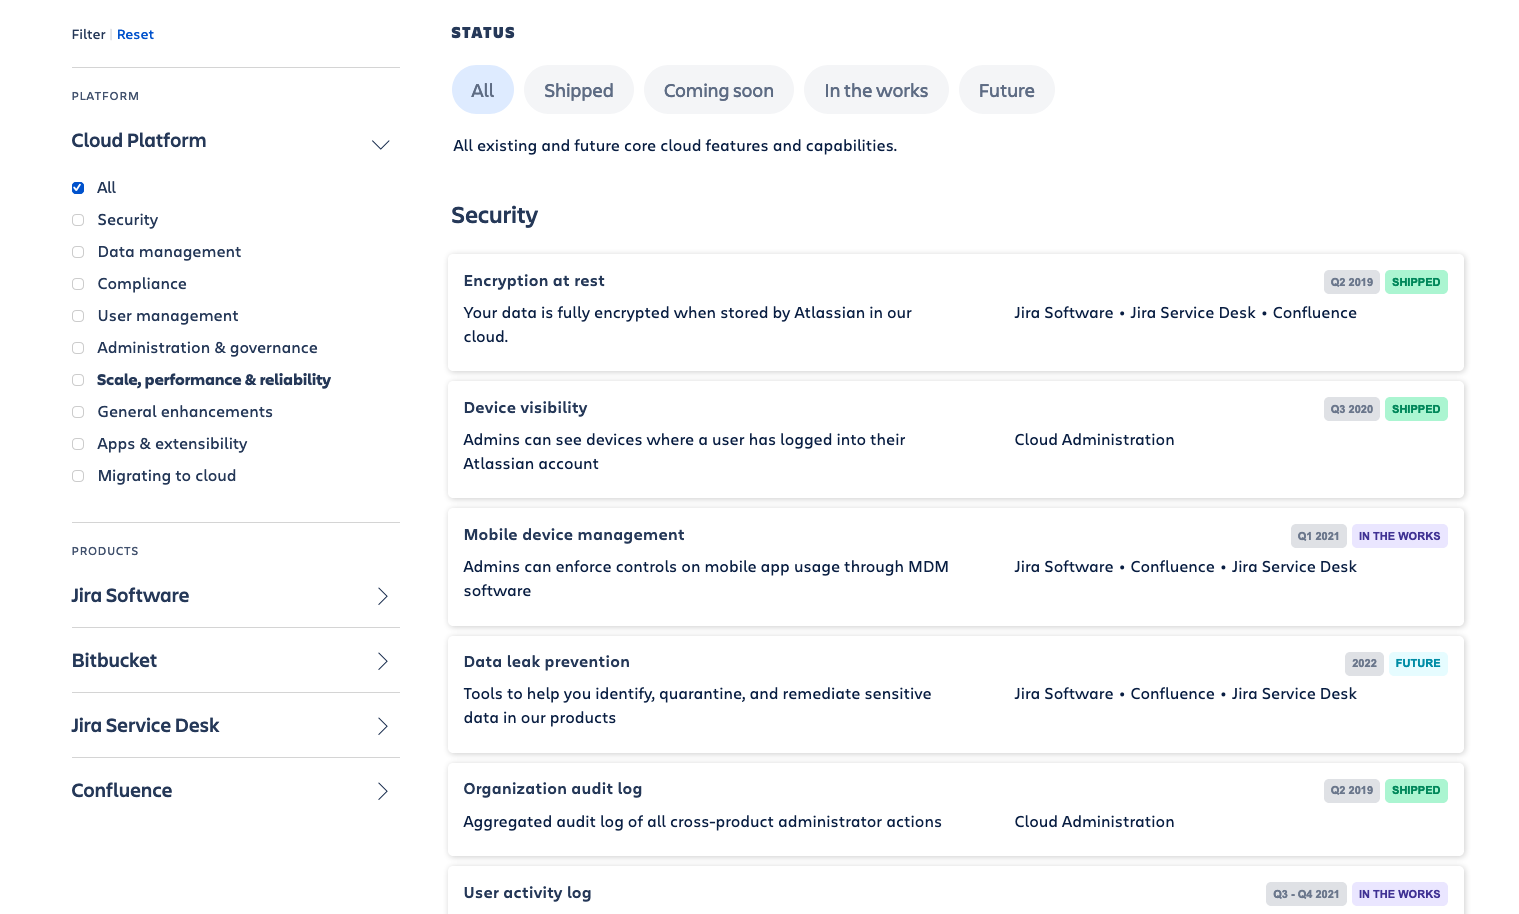
Task: Open the Organization audit log title
Action: pyautogui.click(x=552, y=789)
